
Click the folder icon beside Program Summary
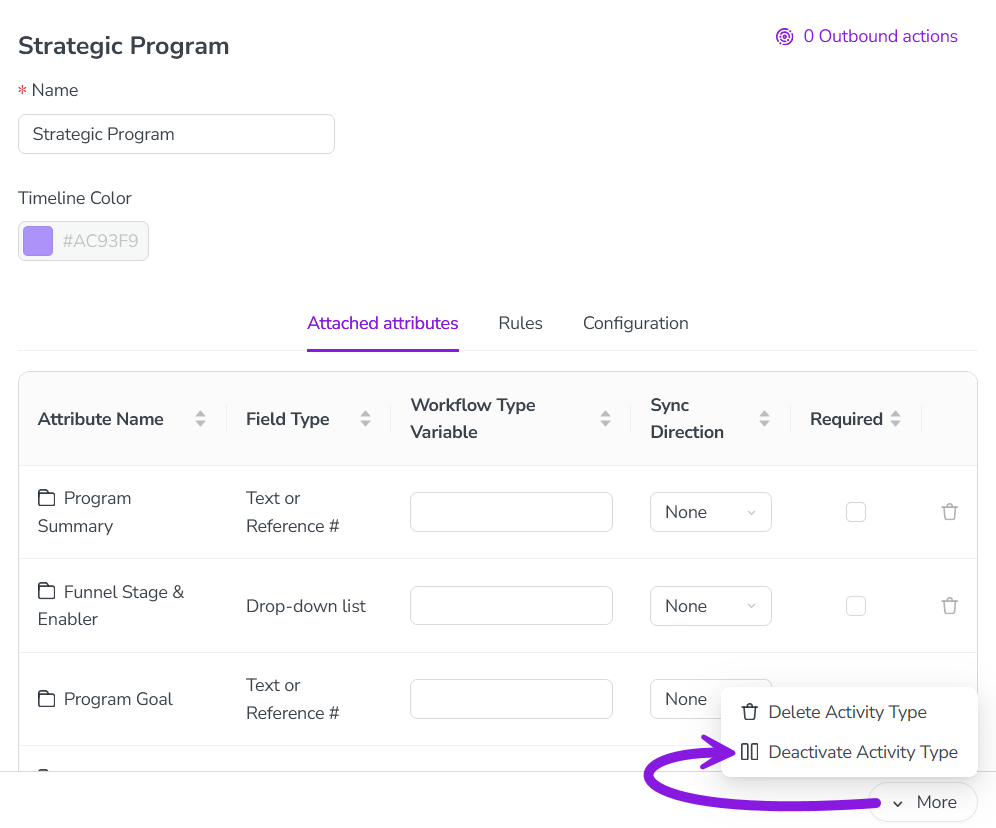pos(46,498)
